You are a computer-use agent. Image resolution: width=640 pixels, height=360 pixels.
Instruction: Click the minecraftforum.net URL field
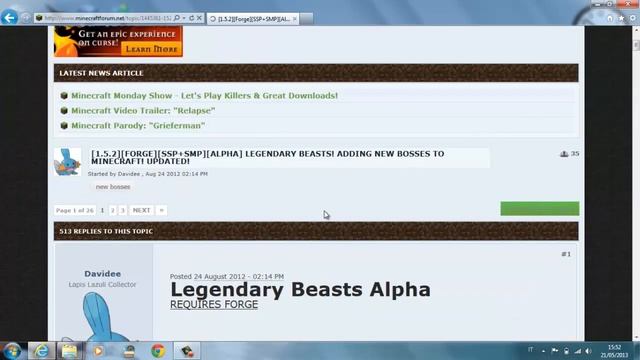tap(108, 18)
